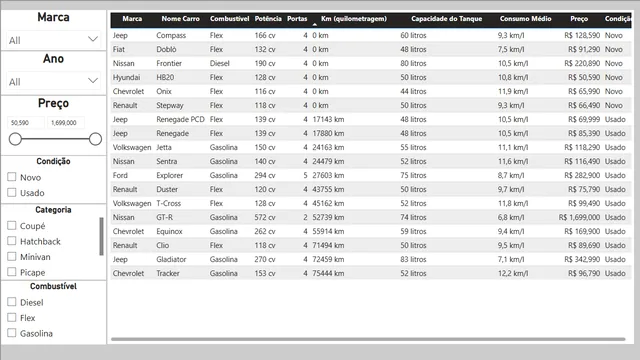This screenshot has height=360, width=640.
Task: Sort by Capacidade do Tanque header
Action: 447,19
